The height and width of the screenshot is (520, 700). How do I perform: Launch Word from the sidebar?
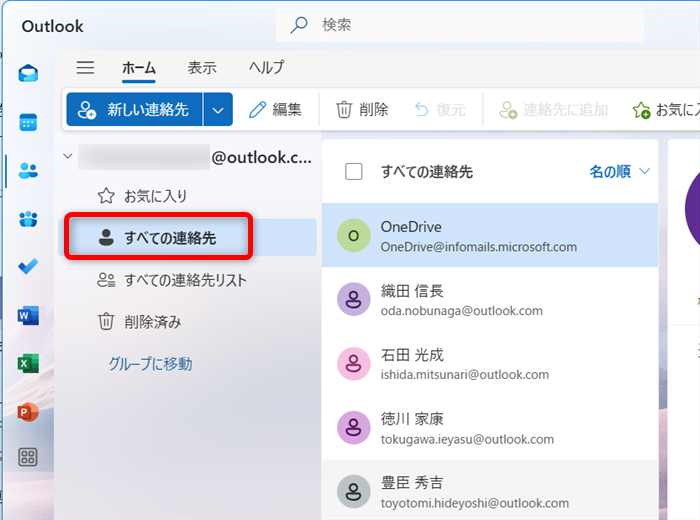click(28, 316)
